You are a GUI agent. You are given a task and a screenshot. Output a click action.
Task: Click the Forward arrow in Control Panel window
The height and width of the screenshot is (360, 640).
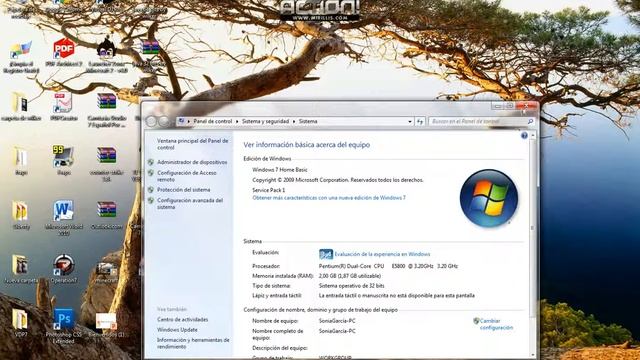tap(164, 121)
